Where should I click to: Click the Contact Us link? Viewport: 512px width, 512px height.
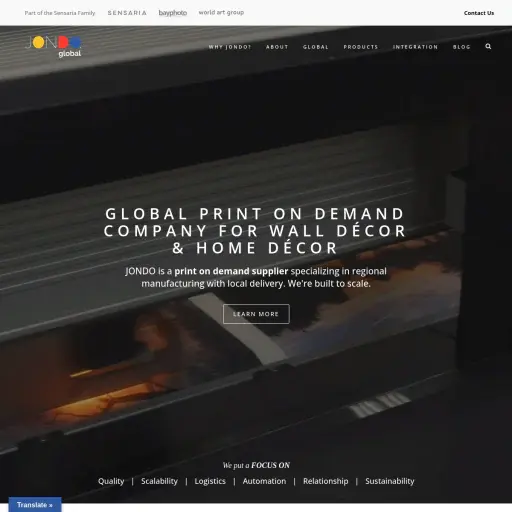tap(479, 13)
